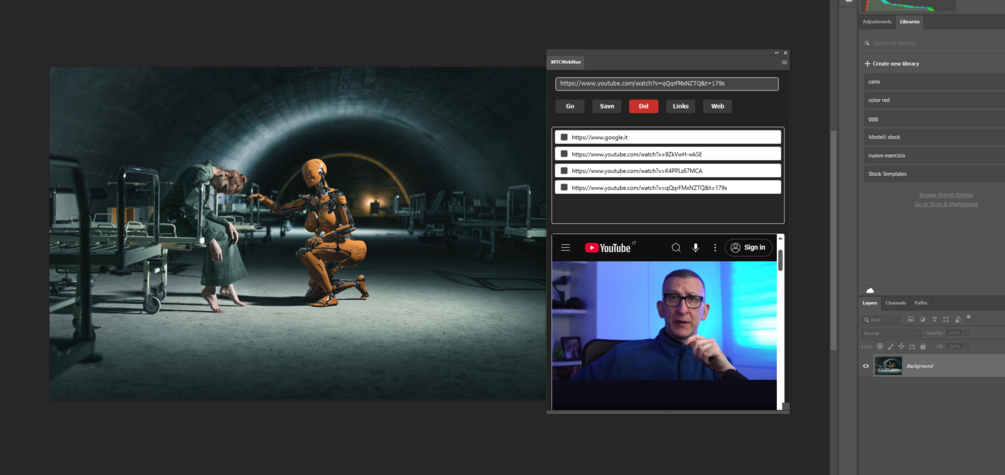Check the box for https://www.google.it
This screenshot has width=1005, height=475.
(x=564, y=137)
